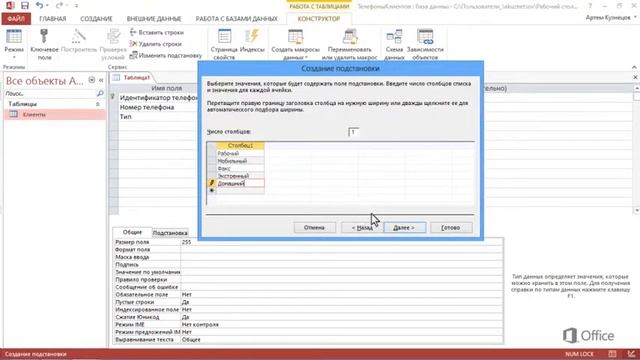Click the Обязательное поле property value
Screen dimensions: 640x360
tap(342, 294)
